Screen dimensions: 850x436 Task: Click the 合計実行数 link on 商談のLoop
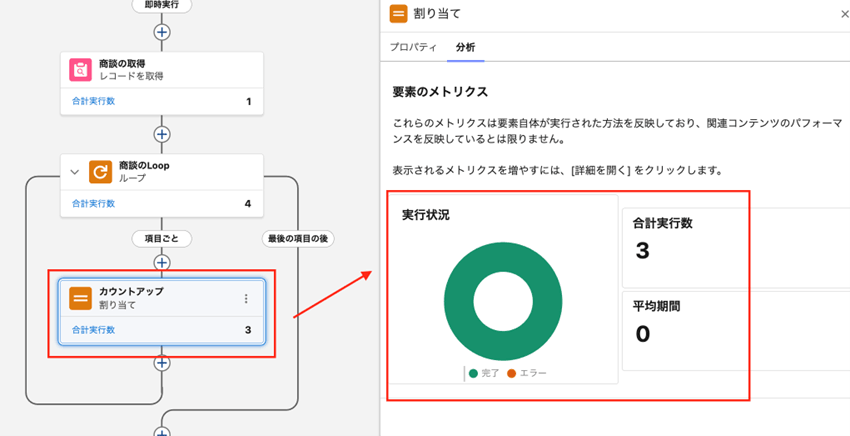pos(93,203)
